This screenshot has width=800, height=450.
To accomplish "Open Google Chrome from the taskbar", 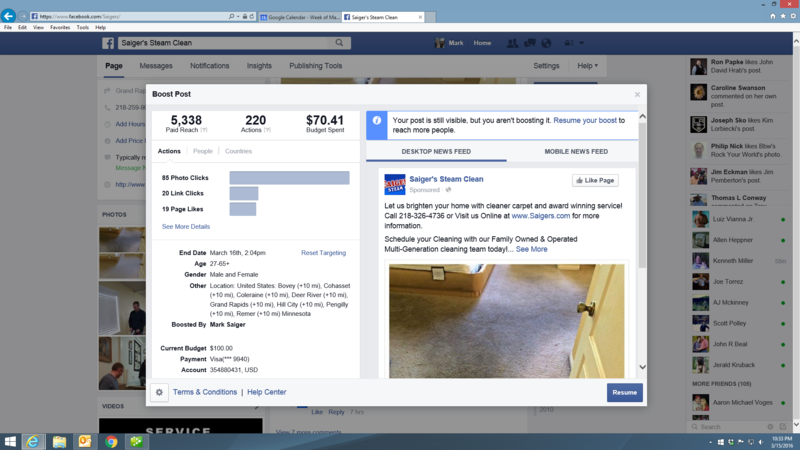I will pyautogui.click(x=111, y=442).
